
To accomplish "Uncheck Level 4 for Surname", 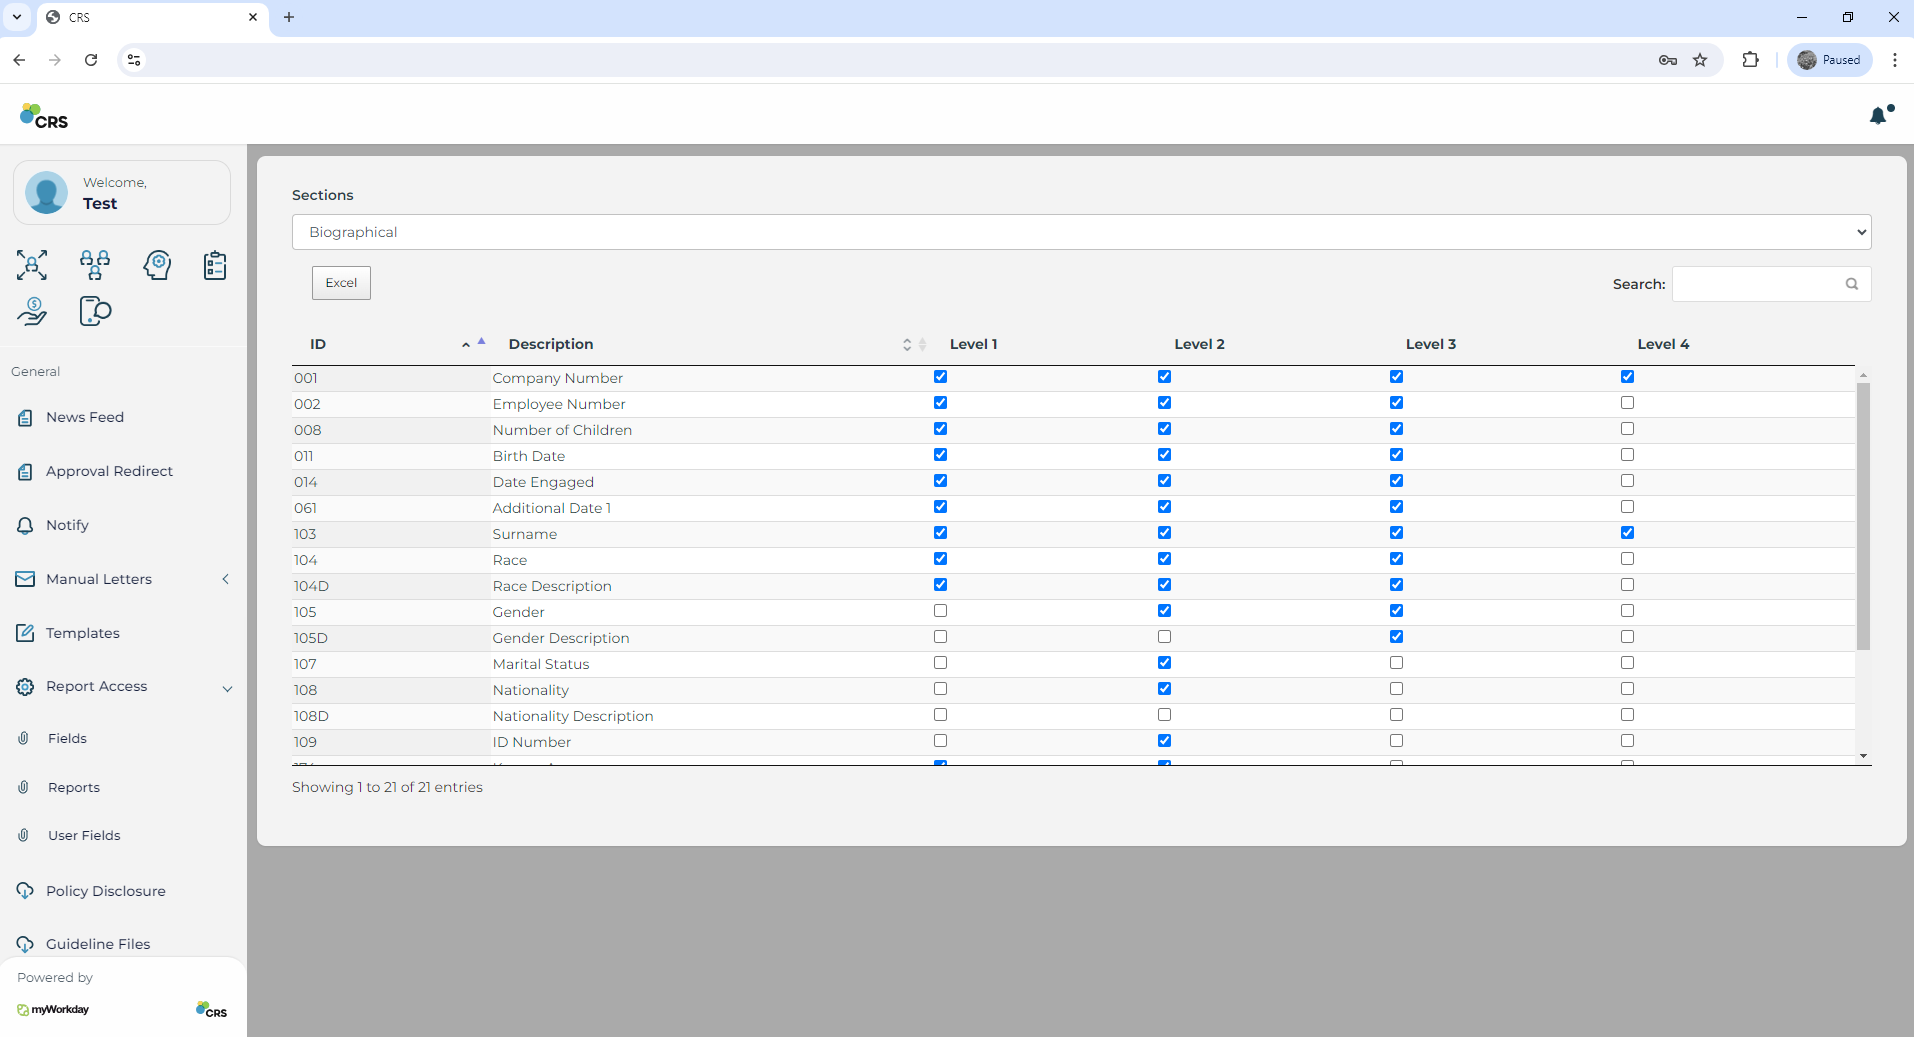I will point(1627,533).
